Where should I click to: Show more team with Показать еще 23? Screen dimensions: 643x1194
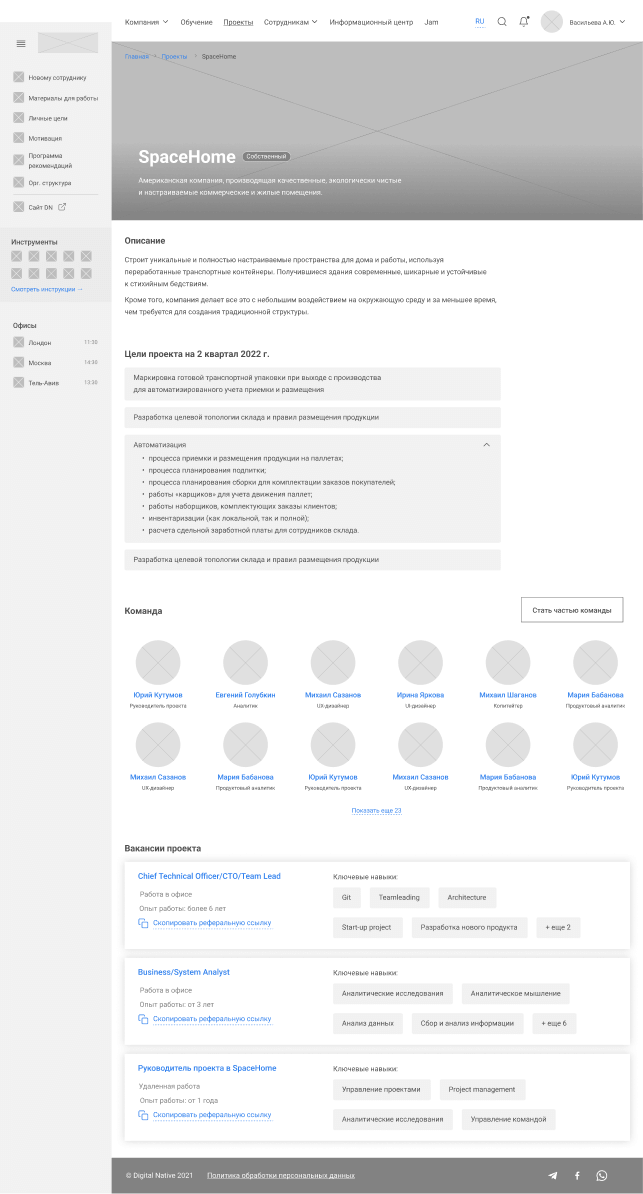coord(376,810)
